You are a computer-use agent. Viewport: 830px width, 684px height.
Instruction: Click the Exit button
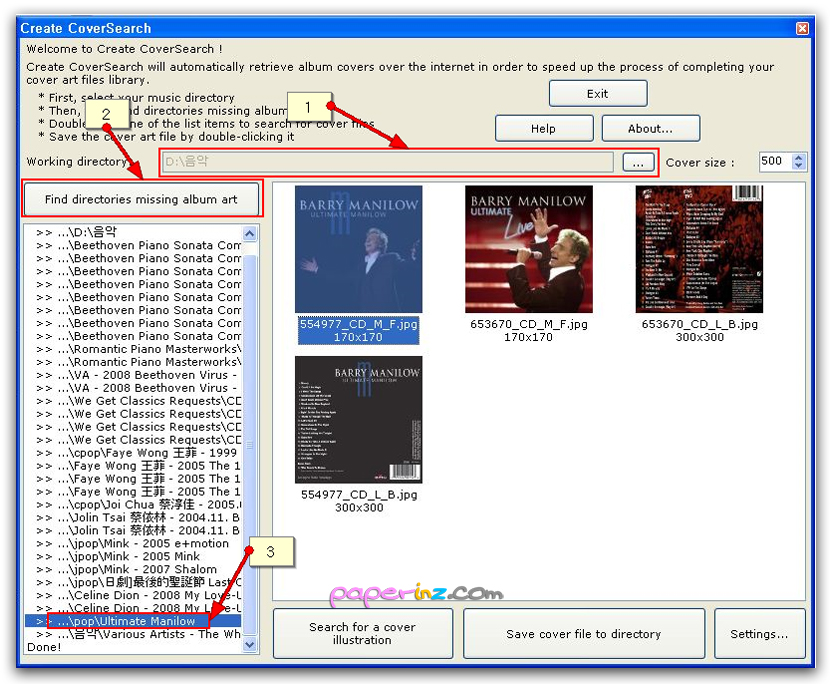[x=598, y=94]
